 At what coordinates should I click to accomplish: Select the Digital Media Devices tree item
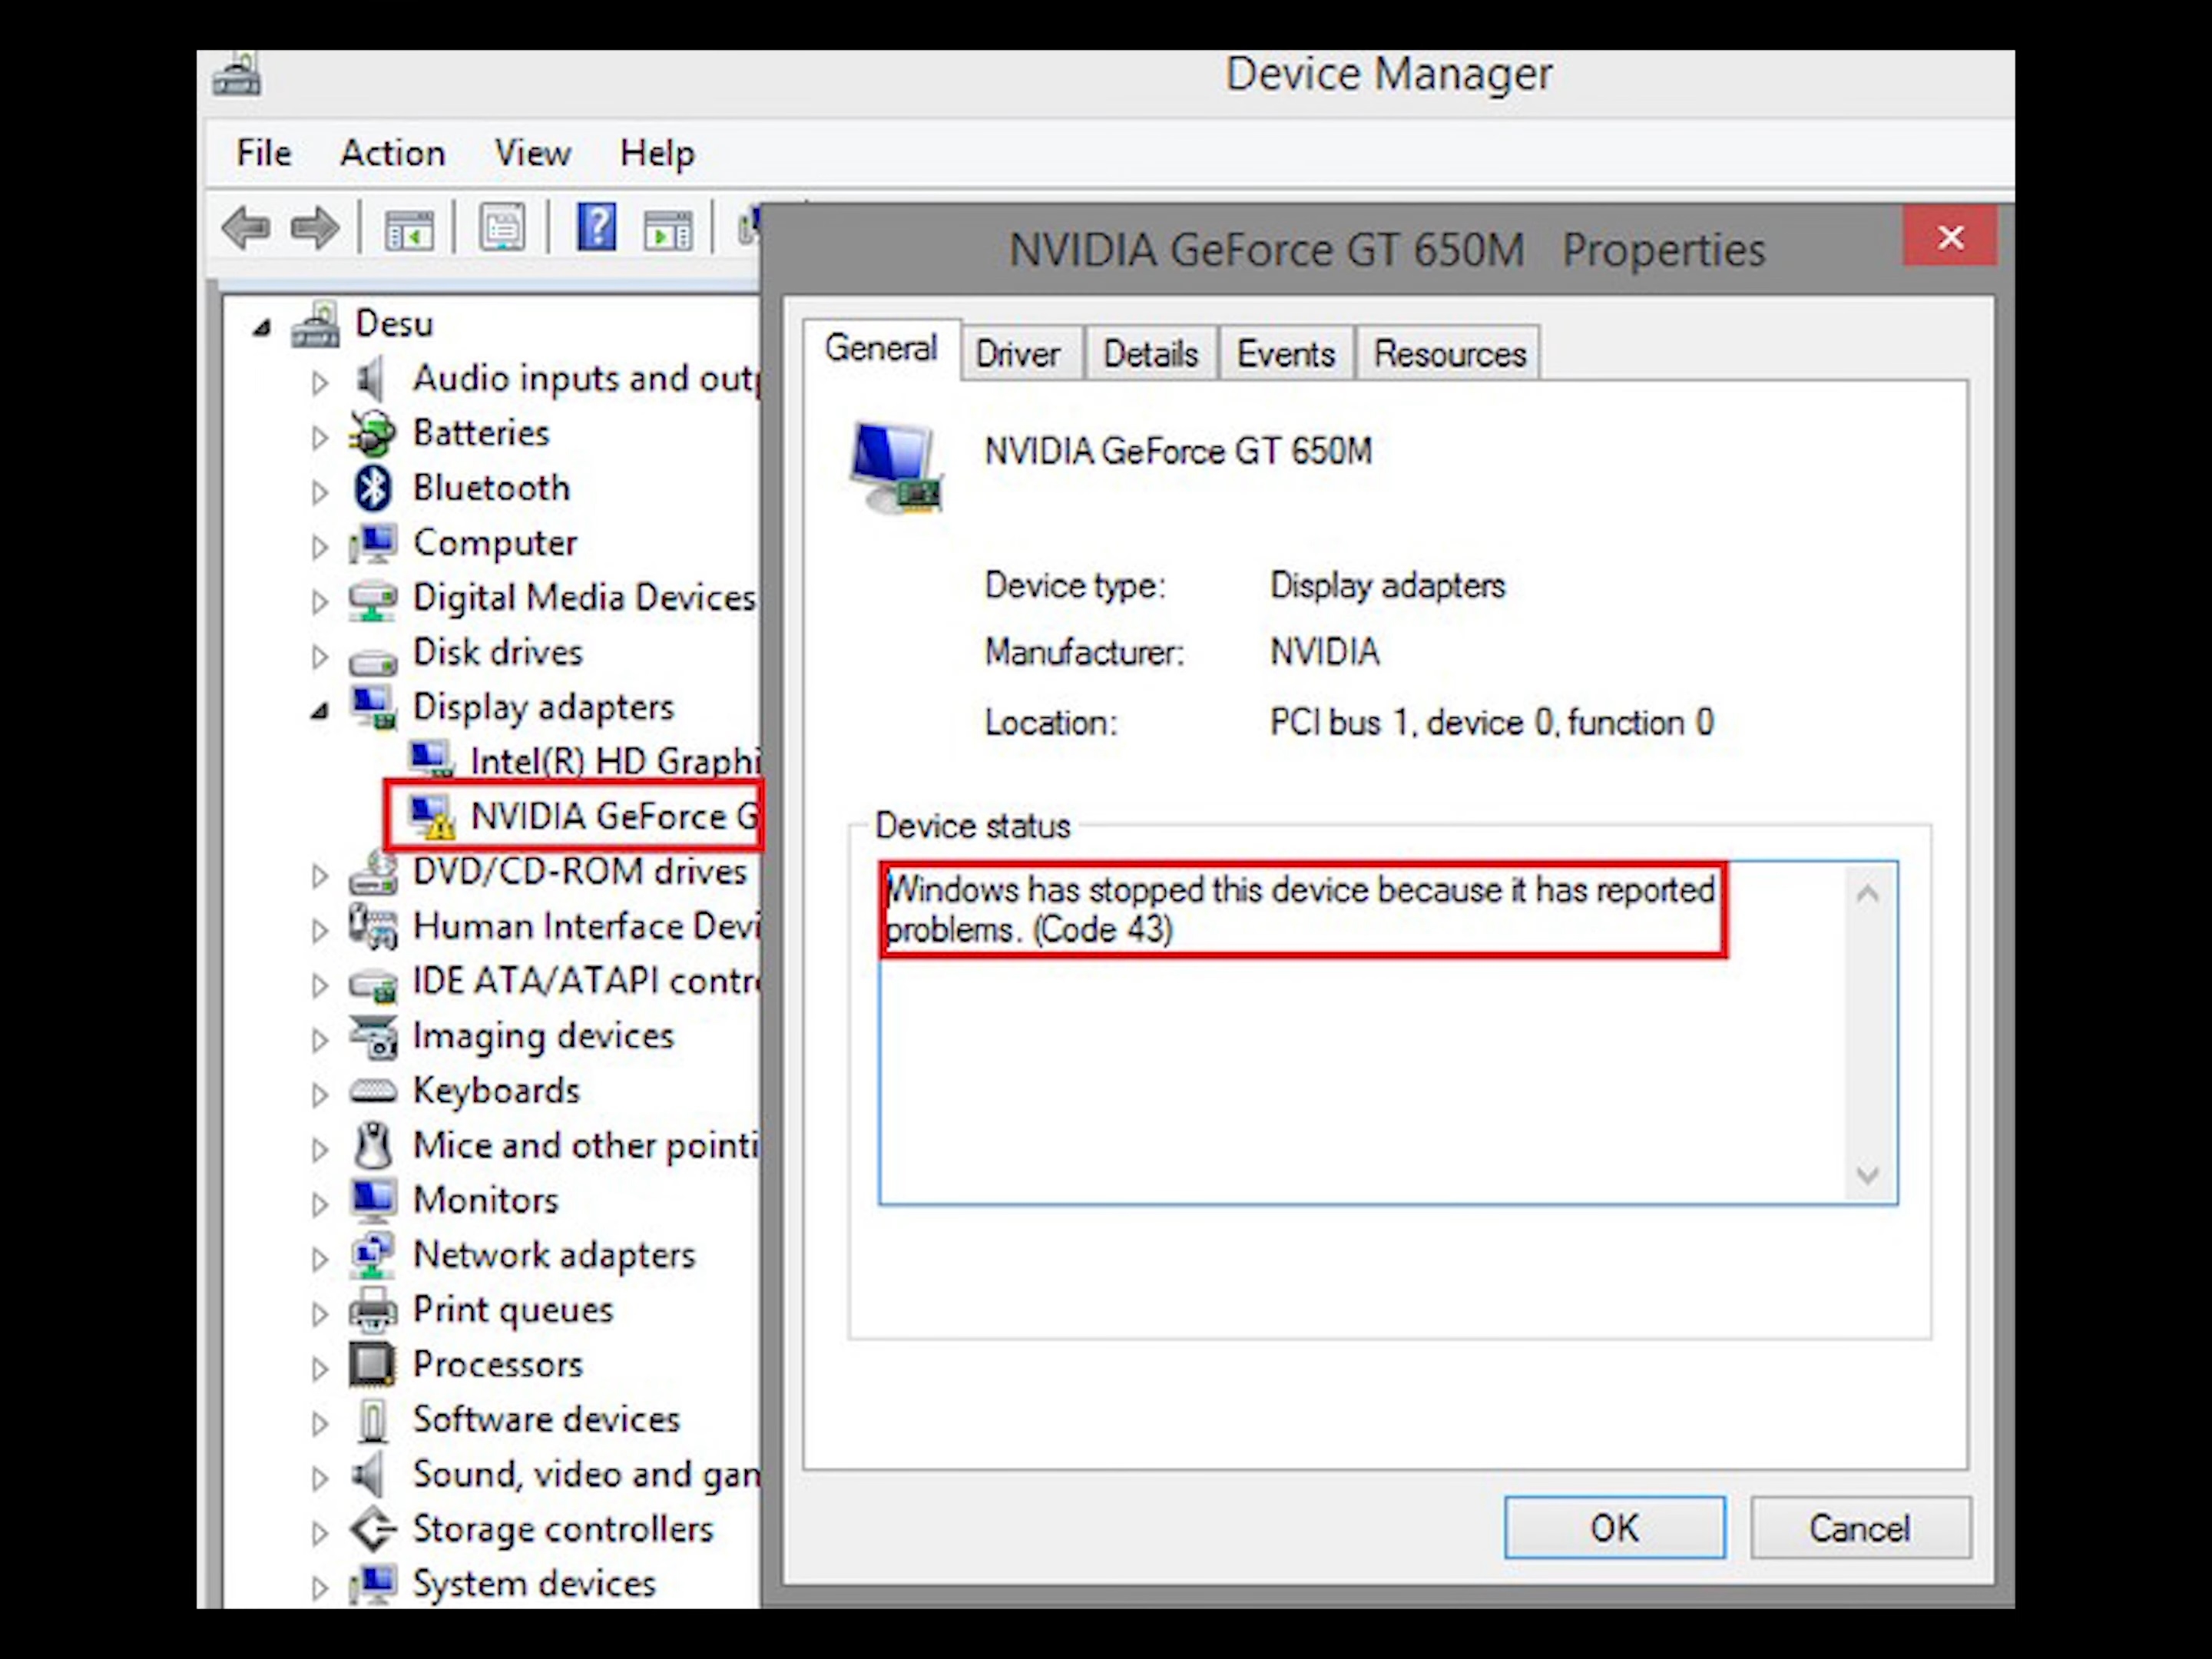584,598
